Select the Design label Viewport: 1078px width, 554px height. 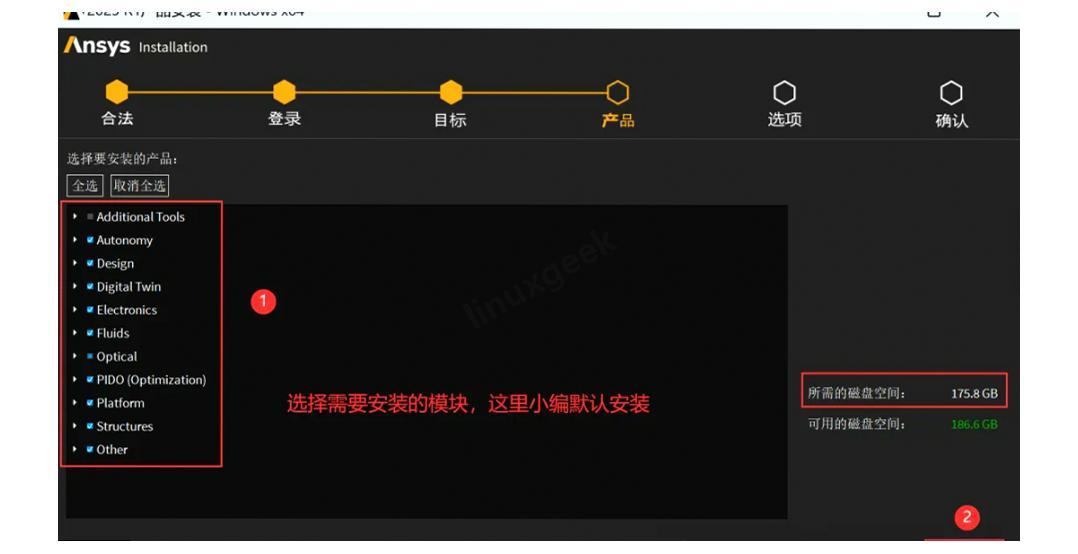[x=116, y=263]
